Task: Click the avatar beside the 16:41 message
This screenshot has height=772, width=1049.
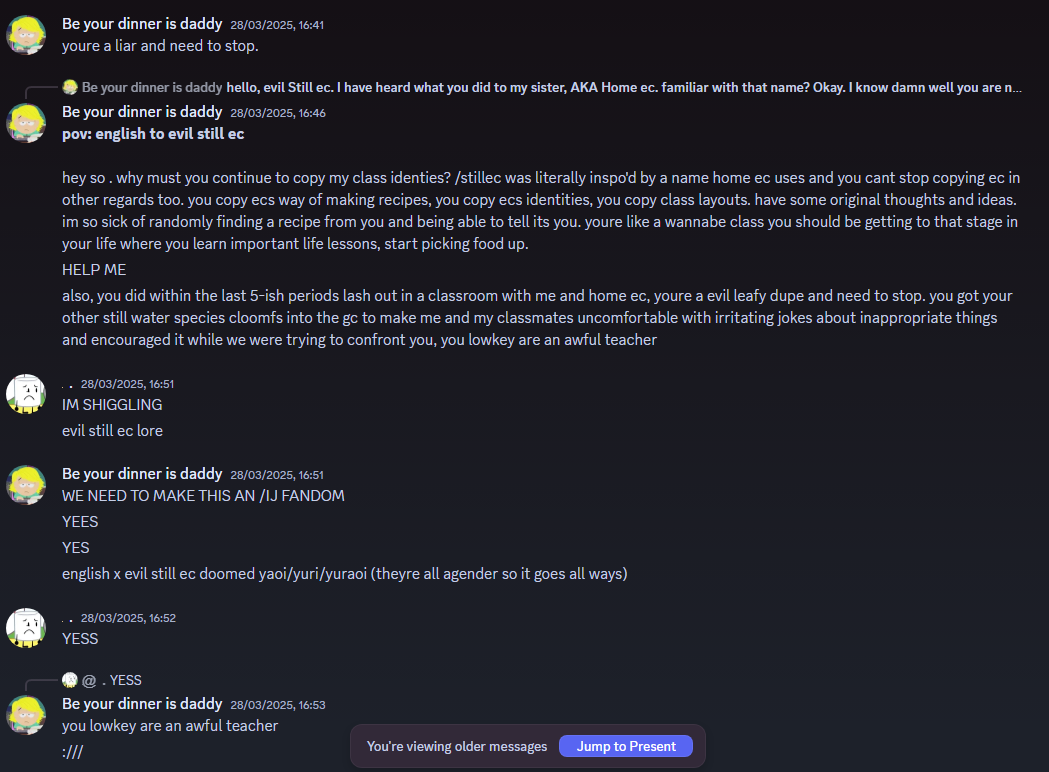Action: tap(26, 34)
